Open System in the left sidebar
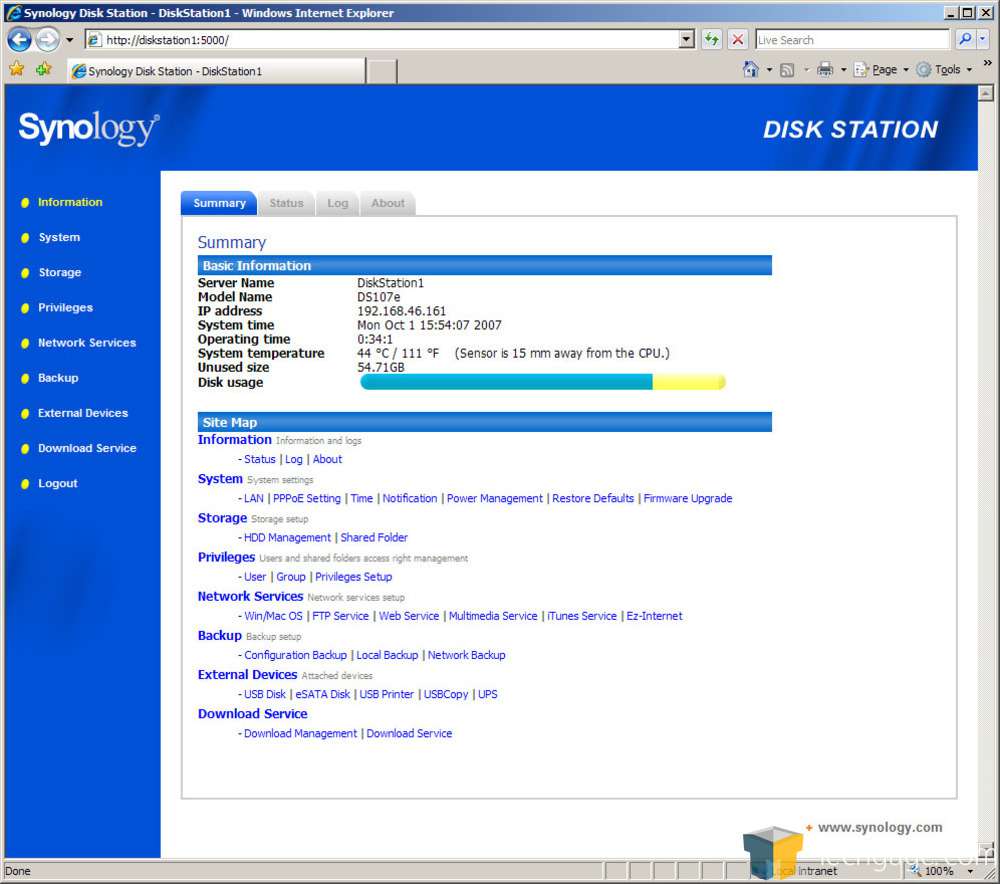 click(x=59, y=237)
